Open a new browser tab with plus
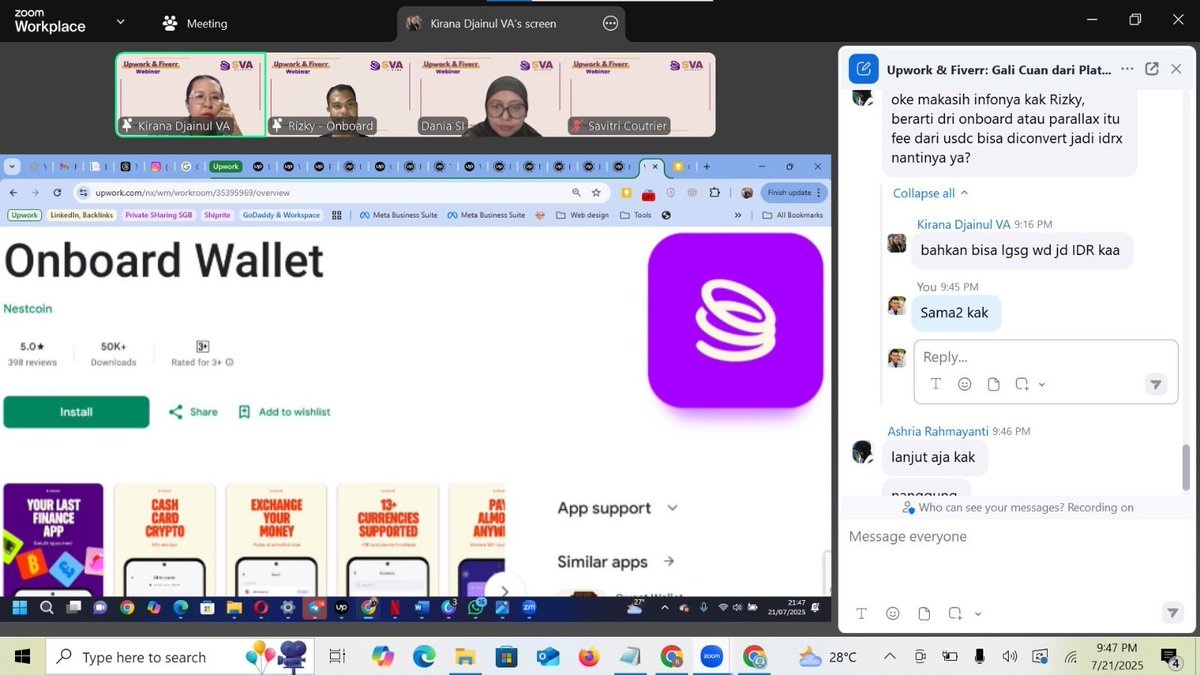 tap(707, 166)
